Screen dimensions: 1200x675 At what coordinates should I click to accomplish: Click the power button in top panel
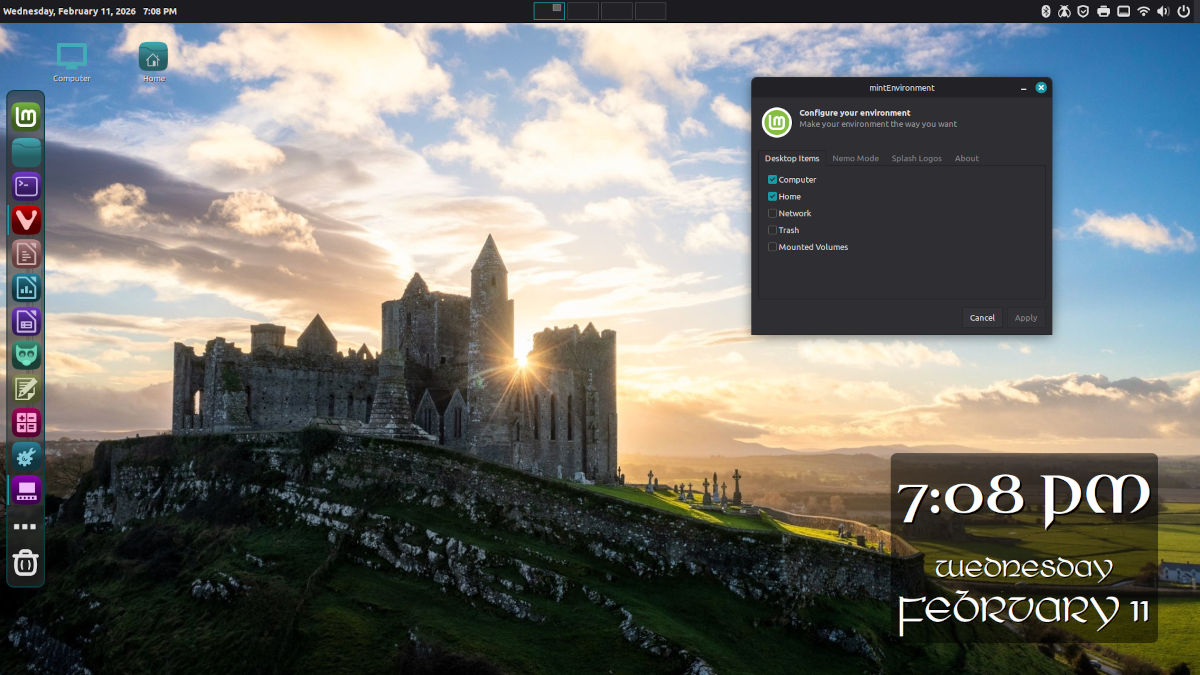coord(1183,11)
